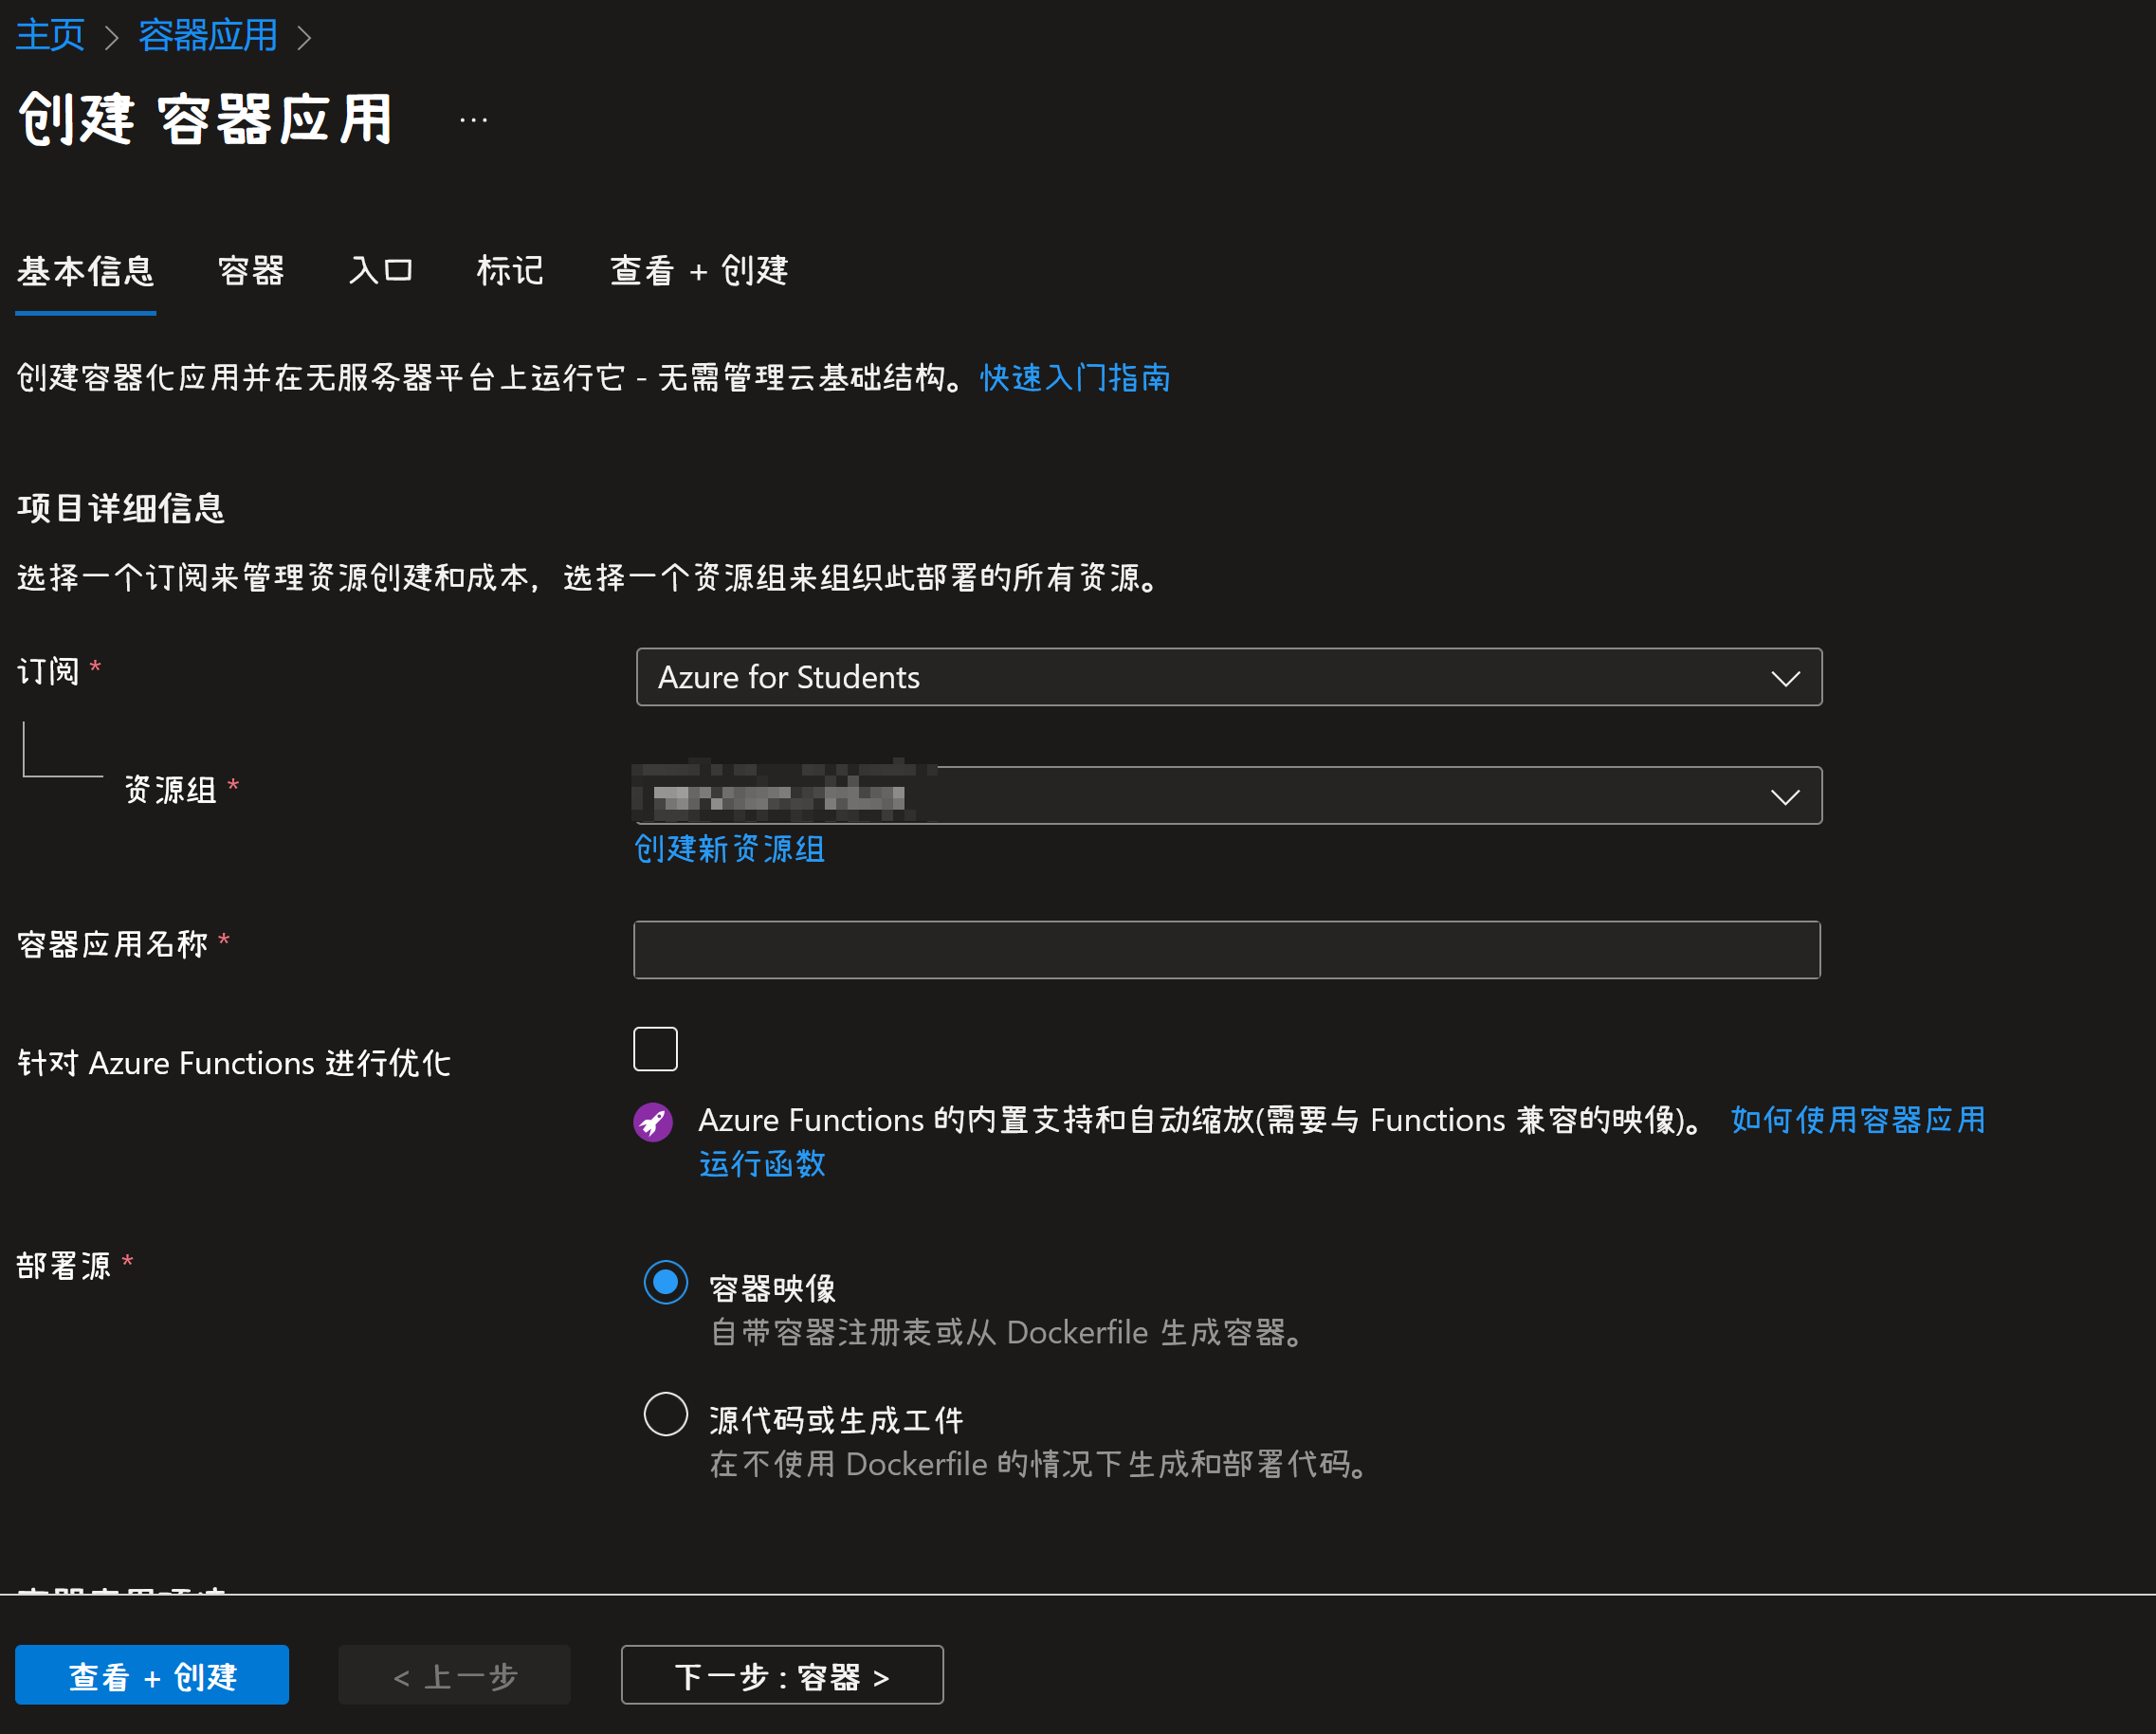Switch to the 容器 tab

tap(251, 271)
